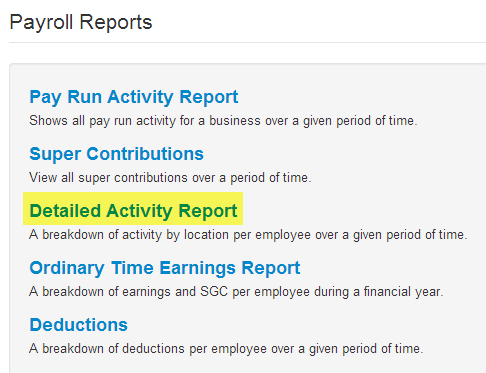486x373 pixels.
Task: Select the highlighted Detailed Activity Report link
Action: [x=133, y=211]
